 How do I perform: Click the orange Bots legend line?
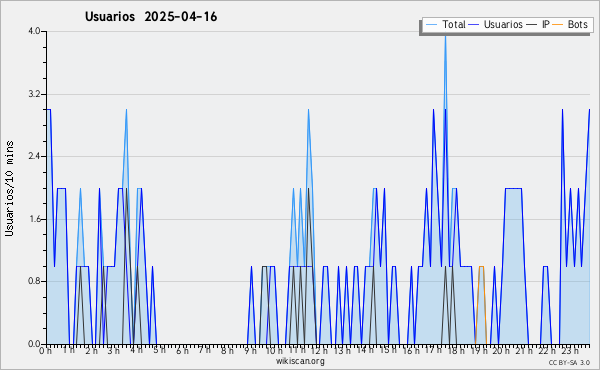[558, 25]
